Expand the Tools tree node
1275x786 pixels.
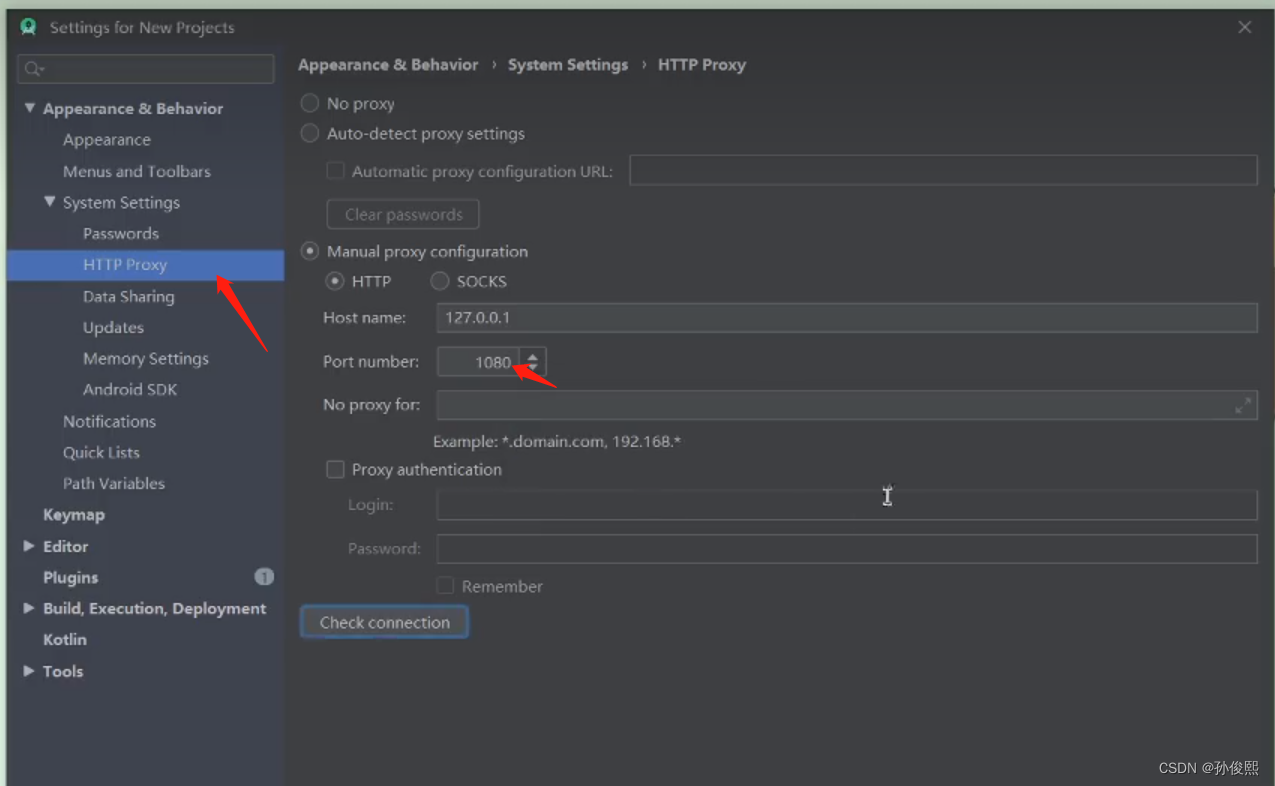[x=29, y=671]
